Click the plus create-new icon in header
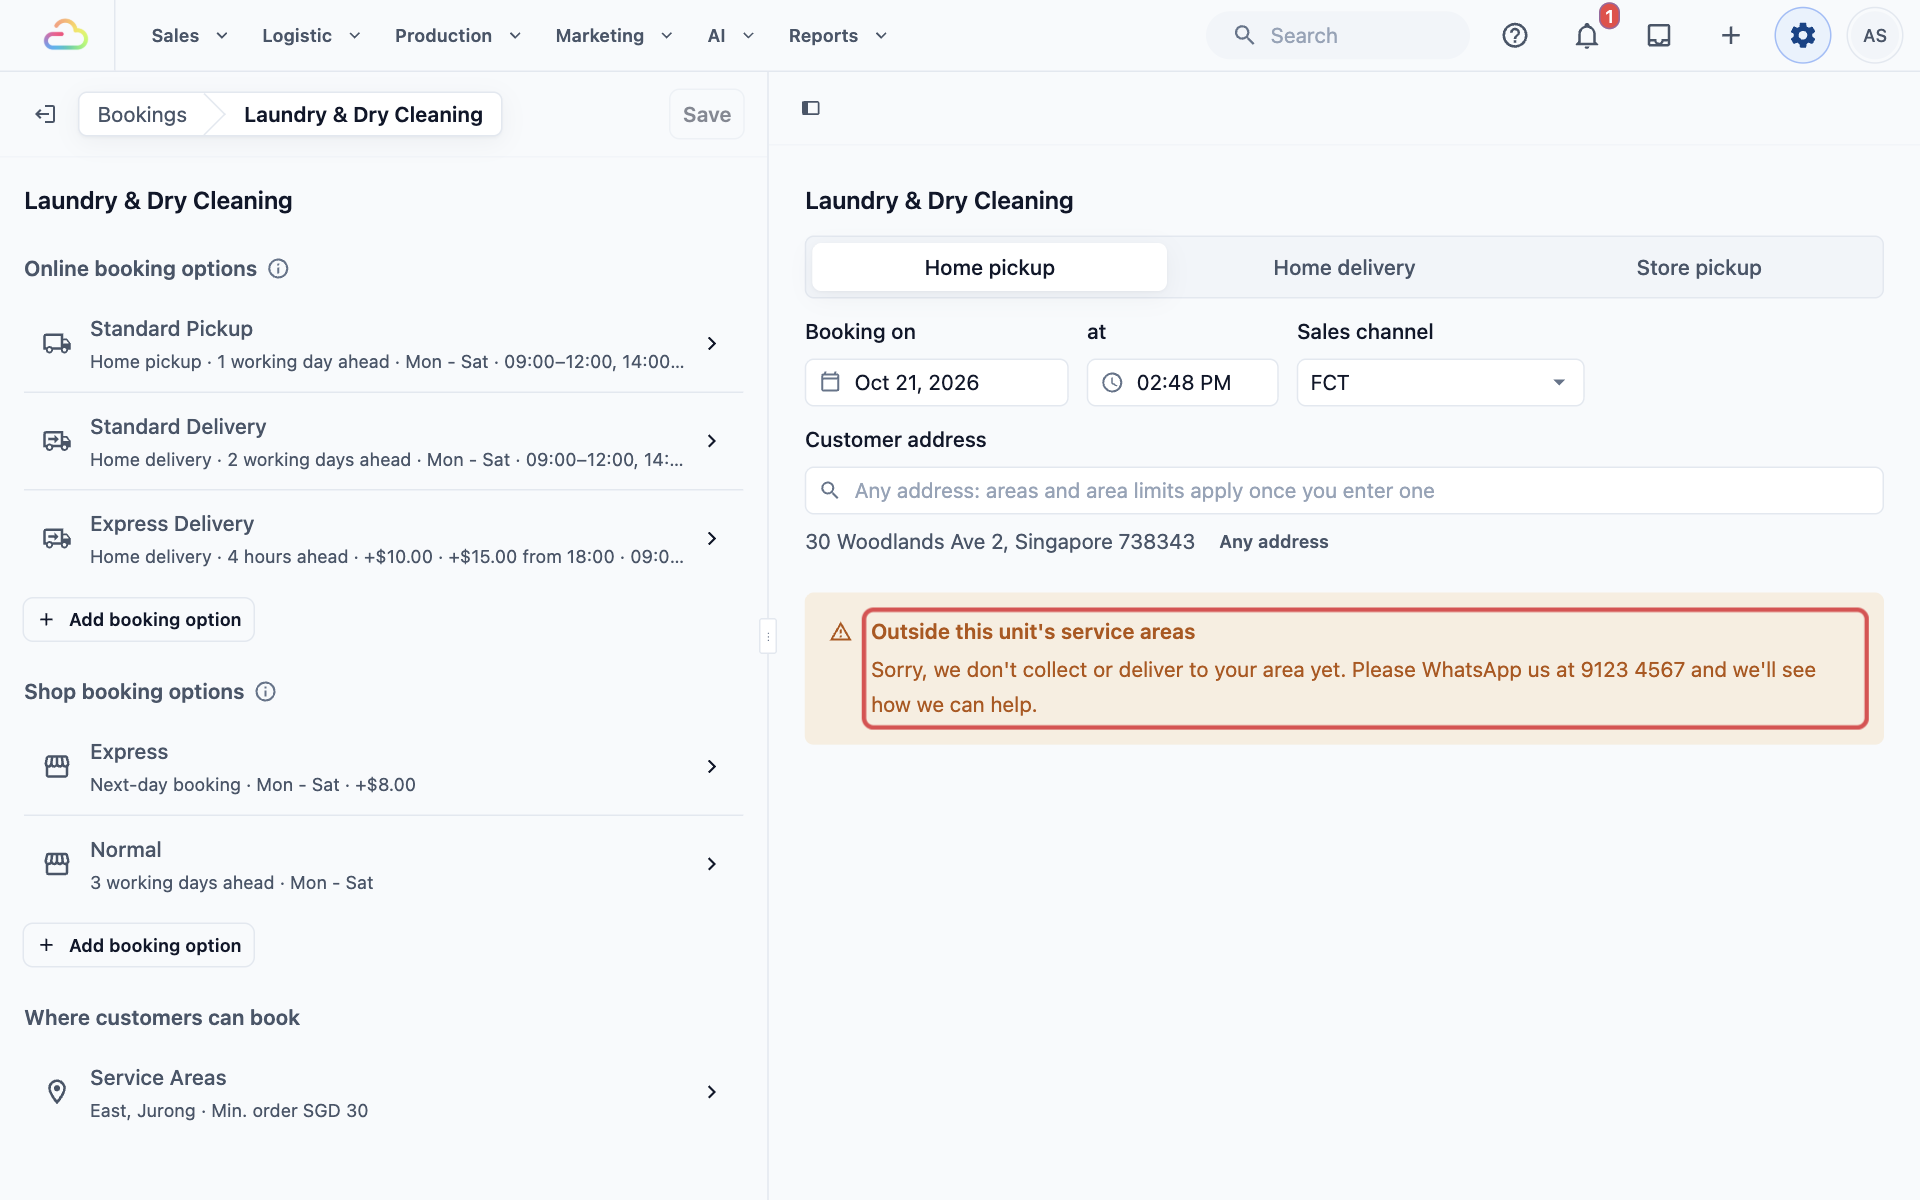This screenshot has height=1200, width=1920. (1731, 36)
